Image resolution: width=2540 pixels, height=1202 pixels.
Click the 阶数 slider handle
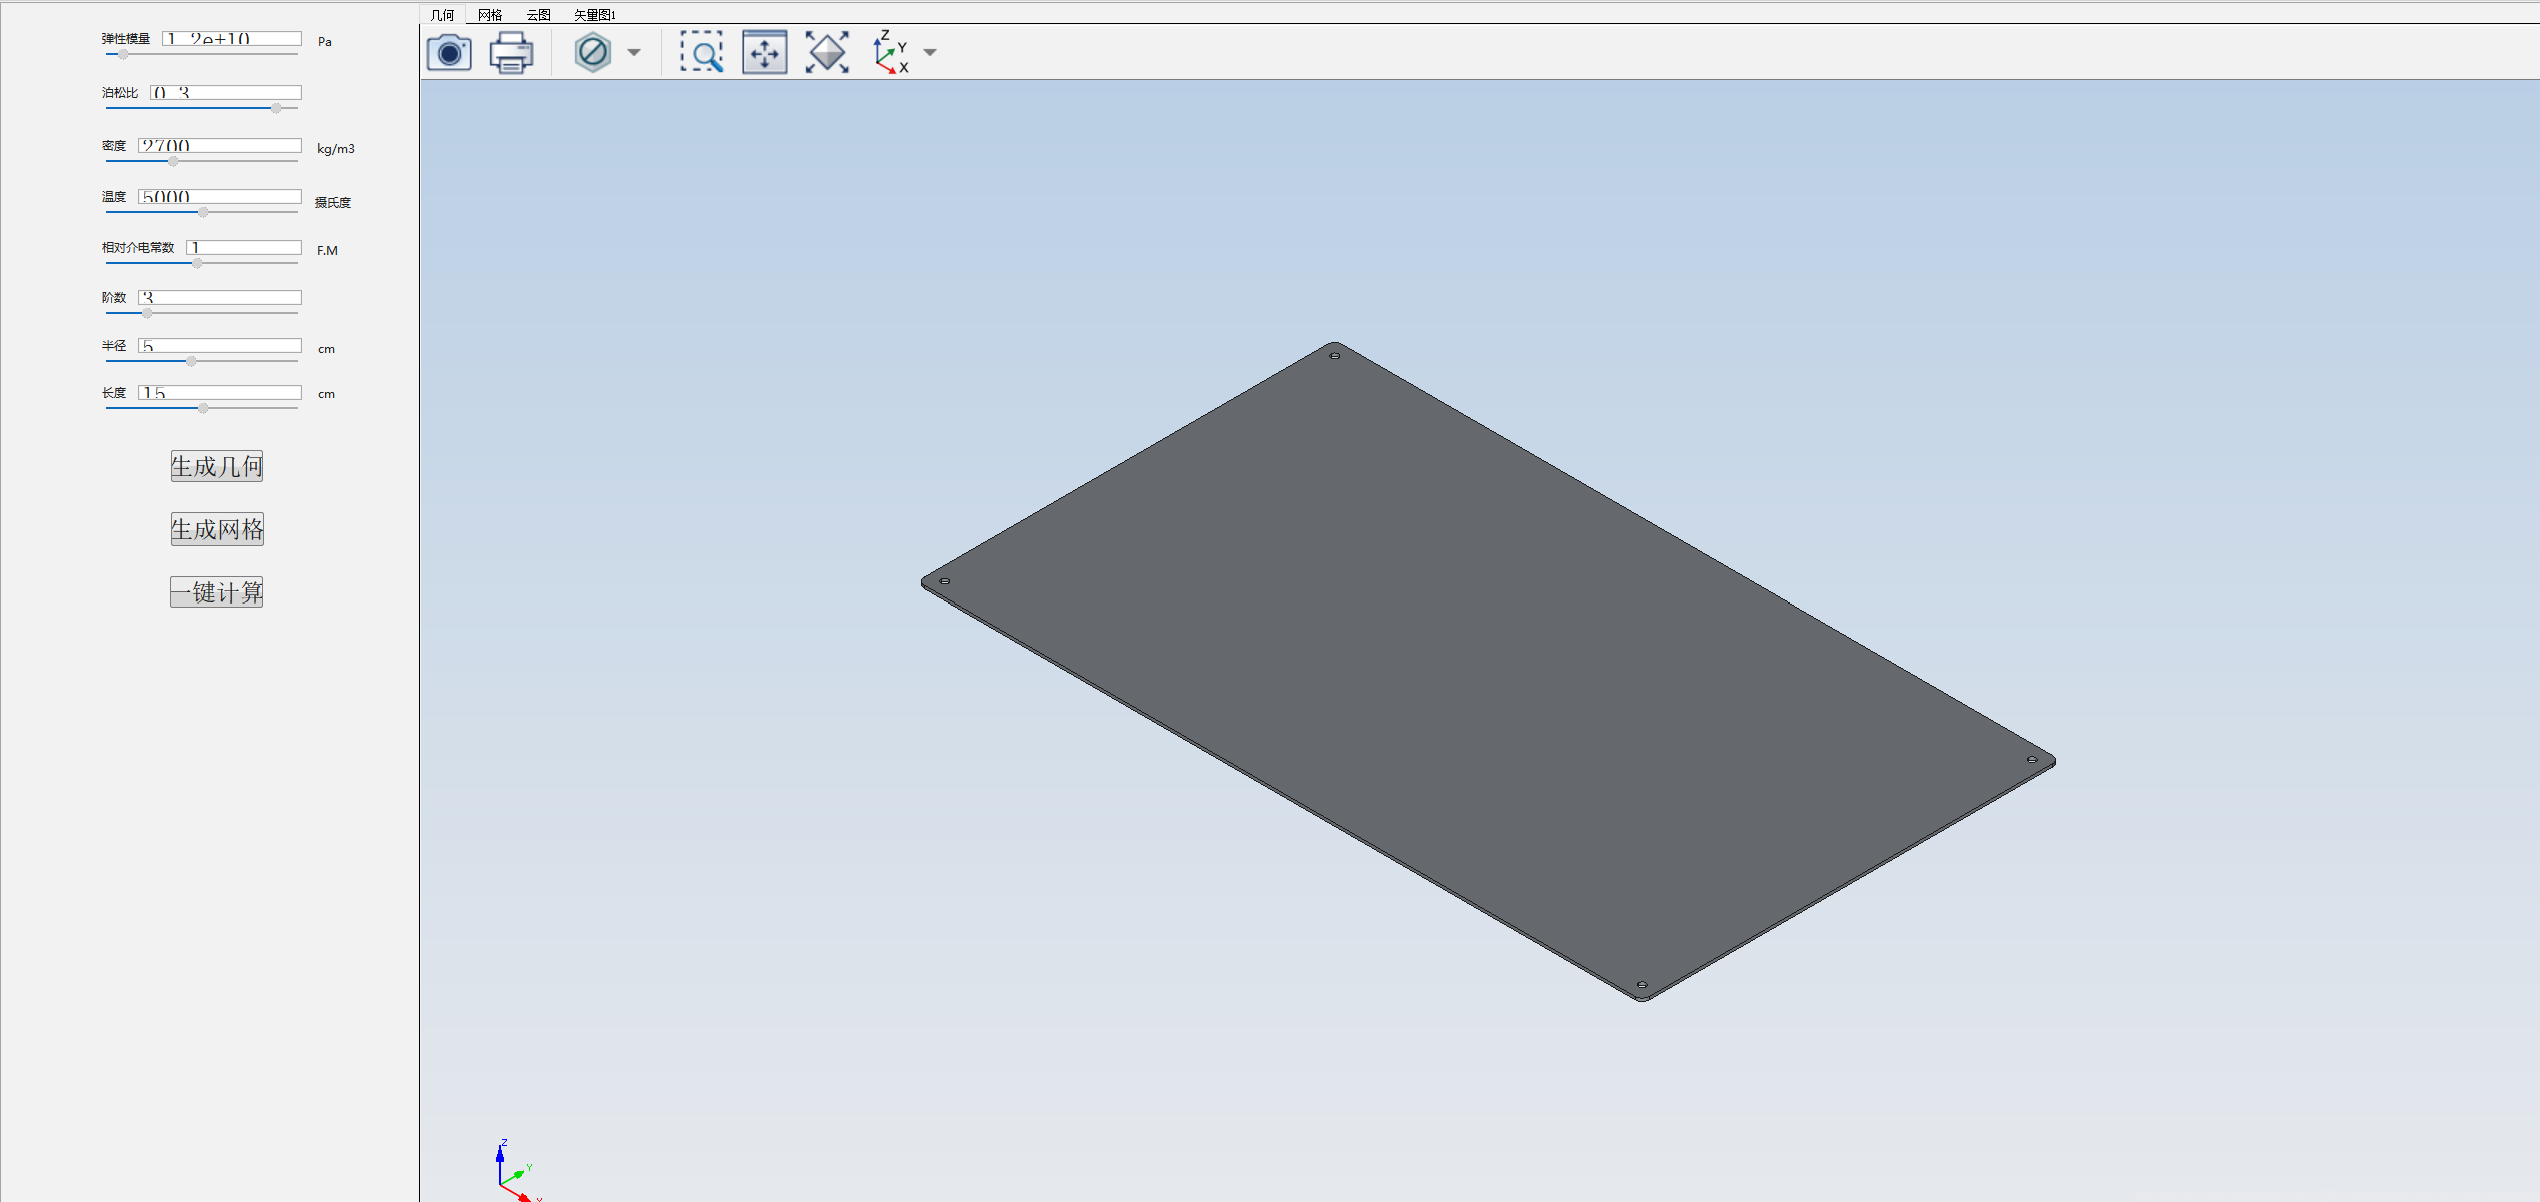coord(147,313)
